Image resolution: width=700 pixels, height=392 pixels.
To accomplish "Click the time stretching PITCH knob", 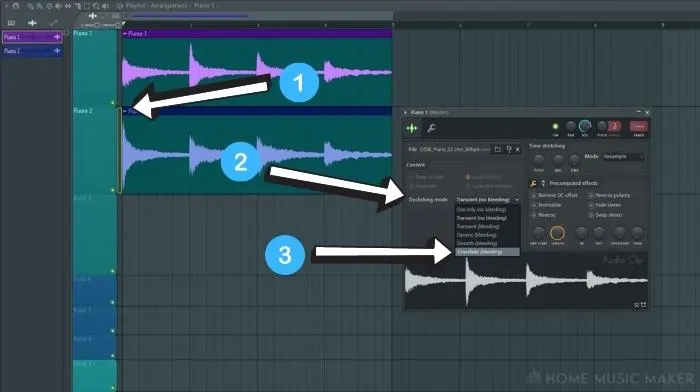I will [x=539, y=160].
